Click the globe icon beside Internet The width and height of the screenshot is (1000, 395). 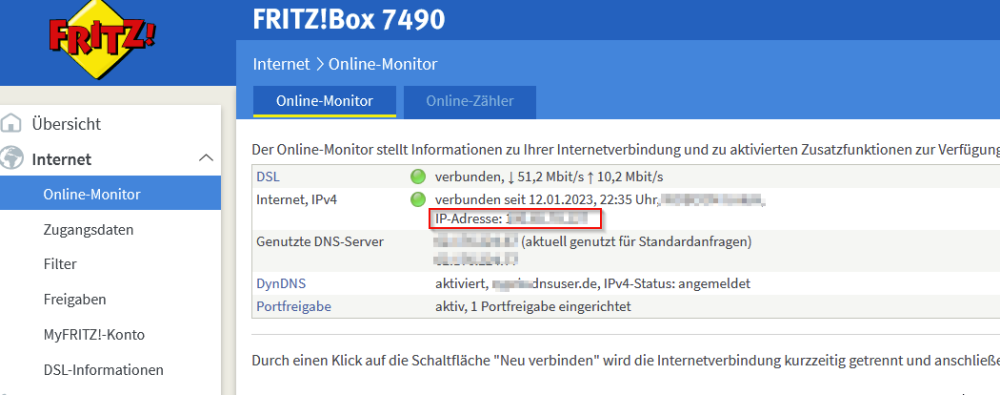(11, 158)
